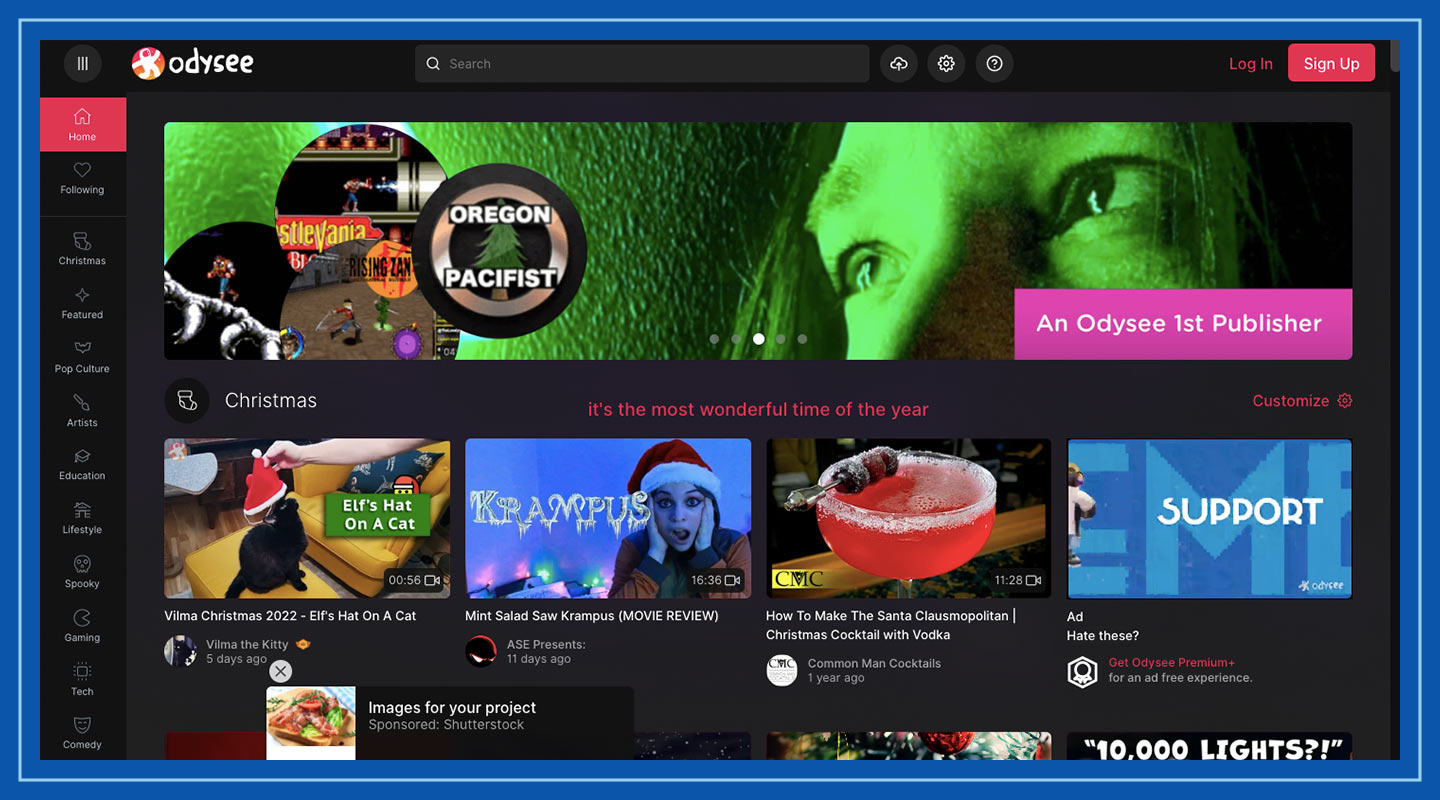Click inside the Search field

pos(640,63)
